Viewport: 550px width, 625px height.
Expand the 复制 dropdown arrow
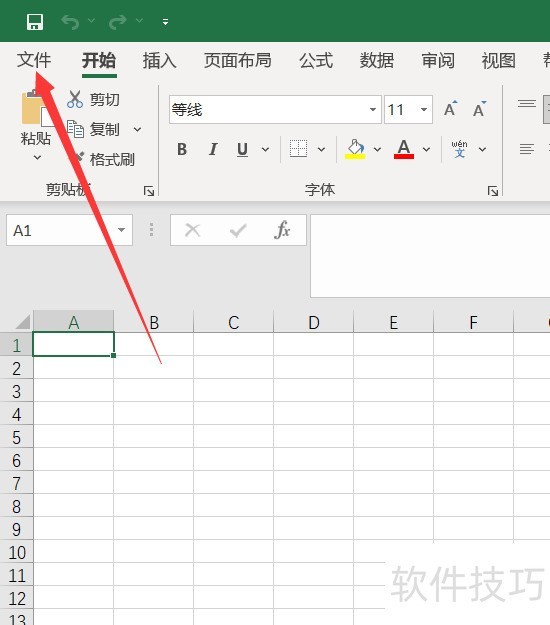138,130
